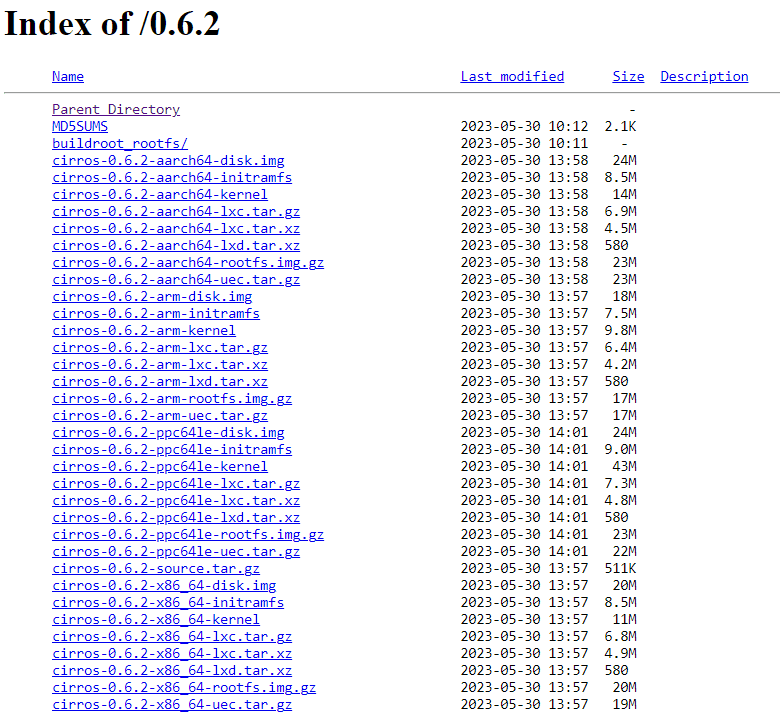Download cirros-0.6.2-x86_64-disk.img
The image size is (780, 718).
[x=164, y=585]
